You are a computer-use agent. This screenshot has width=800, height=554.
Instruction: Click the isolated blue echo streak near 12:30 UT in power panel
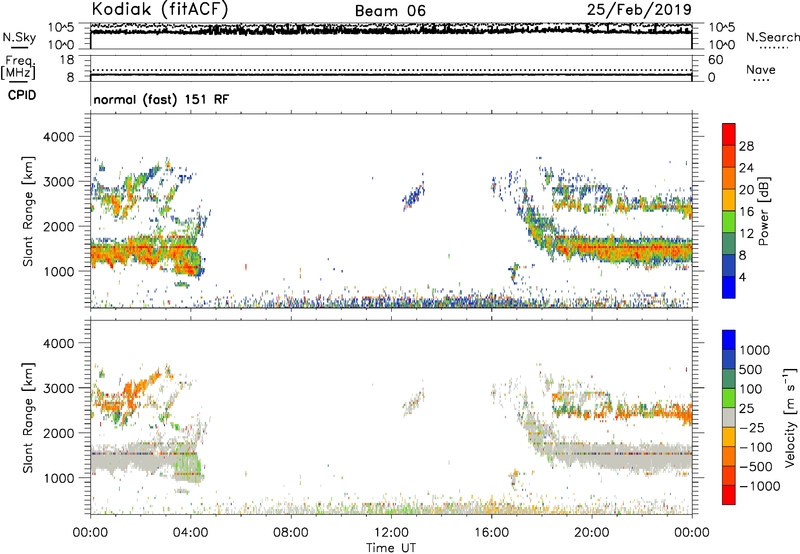pos(414,195)
